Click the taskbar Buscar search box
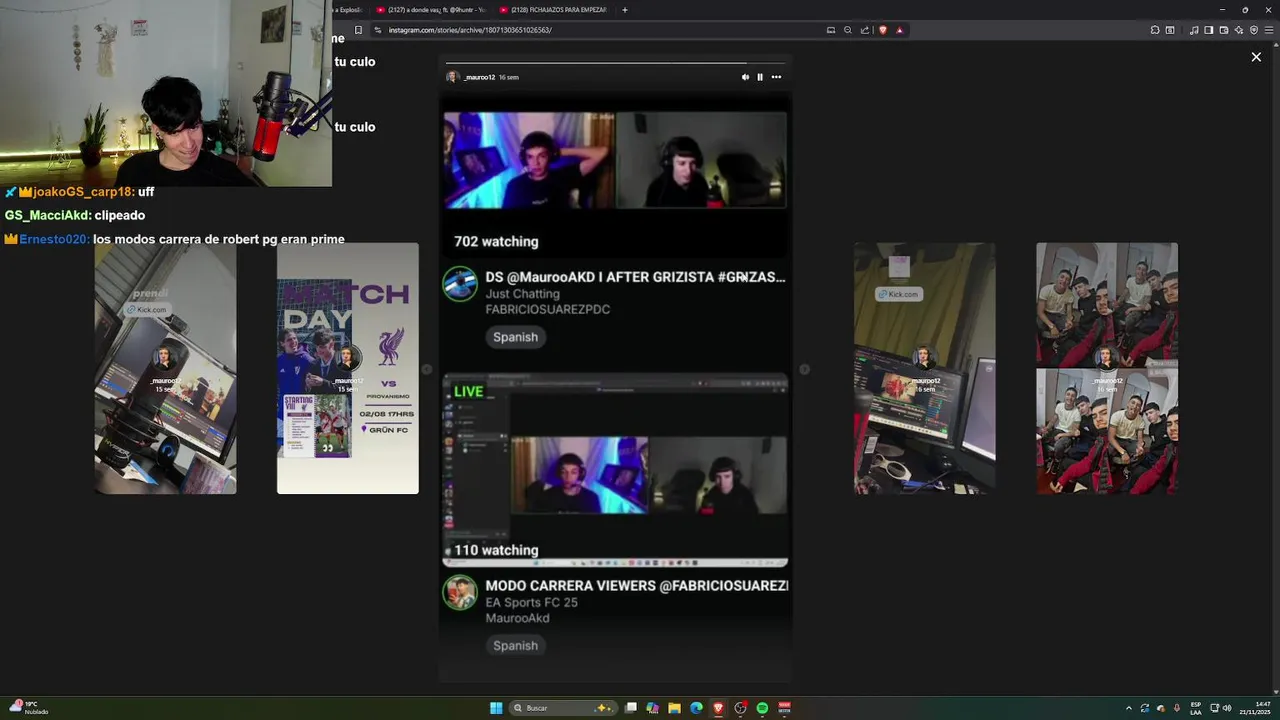The image size is (1280, 720). click(x=564, y=708)
